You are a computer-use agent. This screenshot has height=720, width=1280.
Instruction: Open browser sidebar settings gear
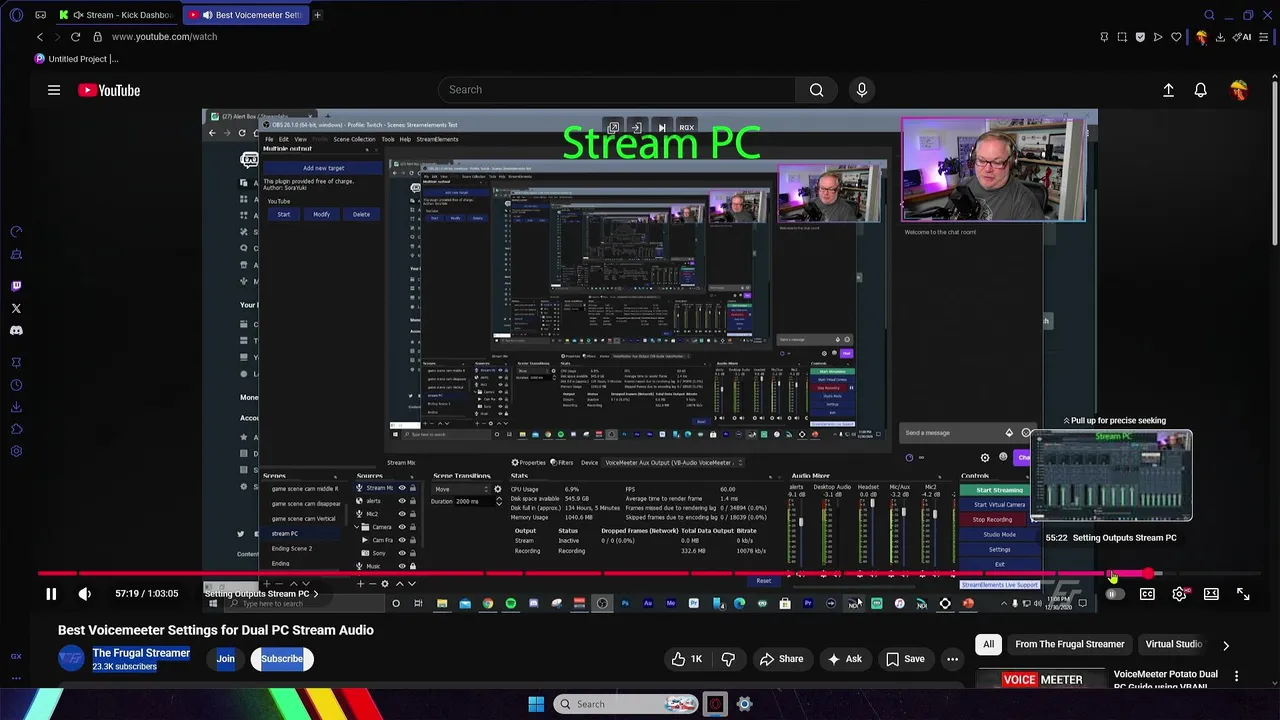16,451
